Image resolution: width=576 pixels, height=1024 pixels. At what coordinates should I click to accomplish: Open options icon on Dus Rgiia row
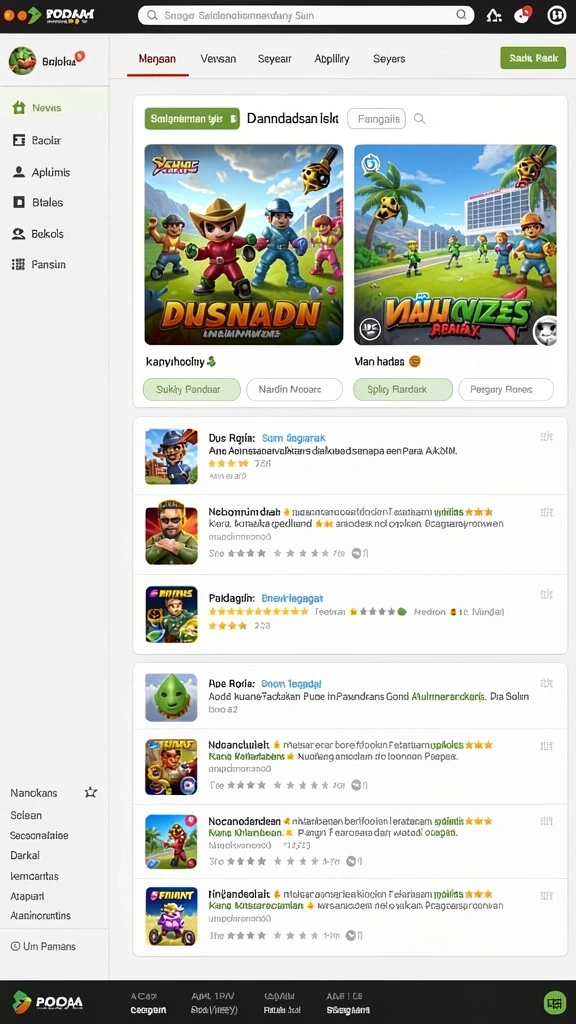tap(547, 436)
